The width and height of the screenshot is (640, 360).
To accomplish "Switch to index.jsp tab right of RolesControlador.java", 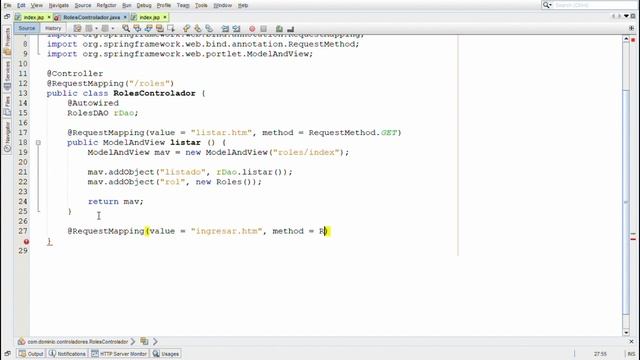I will pos(149,17).
